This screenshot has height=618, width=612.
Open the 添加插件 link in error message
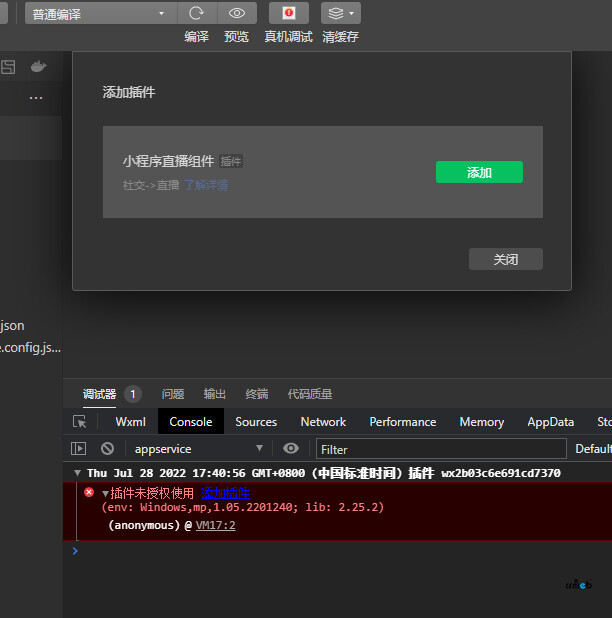tap(225, 493)
